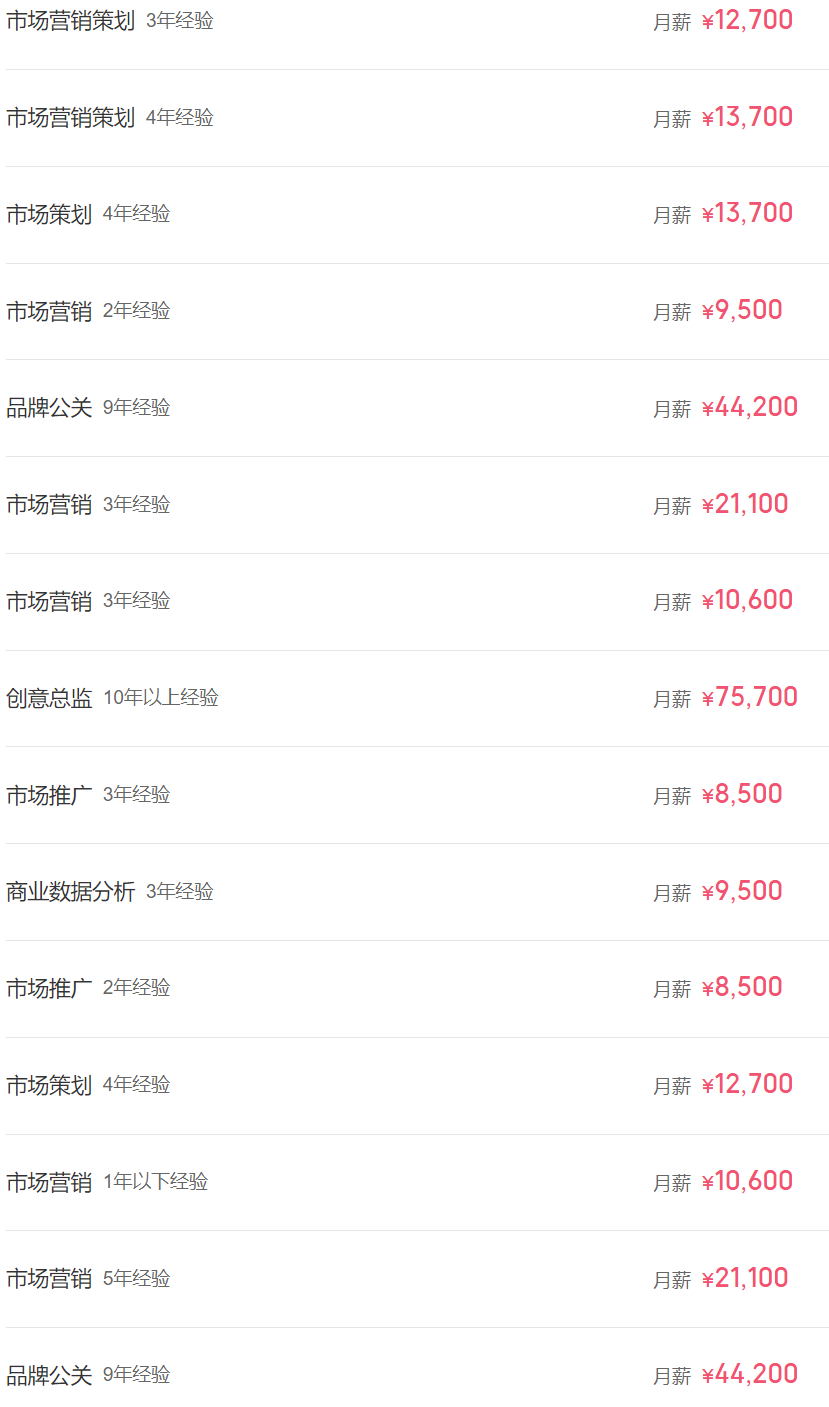The image size is (829, 1407).
Task: Open the 市场推广 2年经验 job title
Action: [49, 988]
